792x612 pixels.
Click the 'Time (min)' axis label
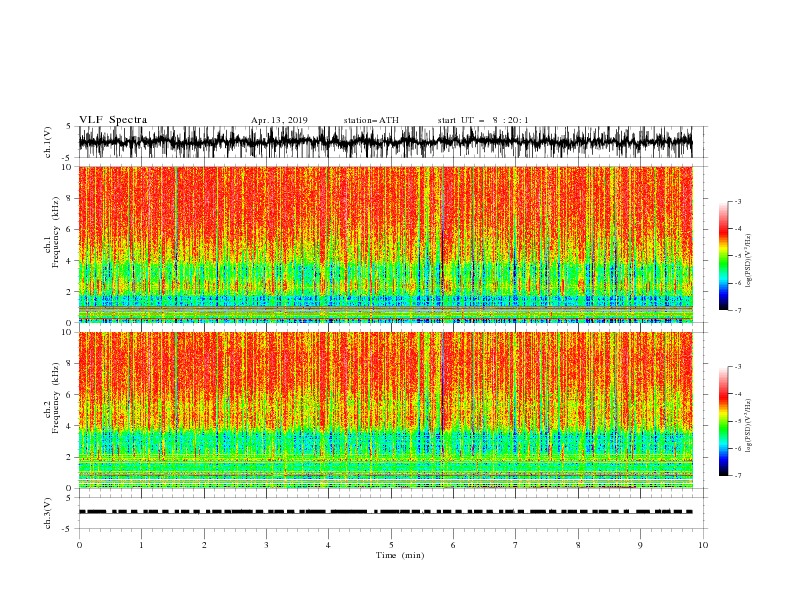tap(400, 555)
